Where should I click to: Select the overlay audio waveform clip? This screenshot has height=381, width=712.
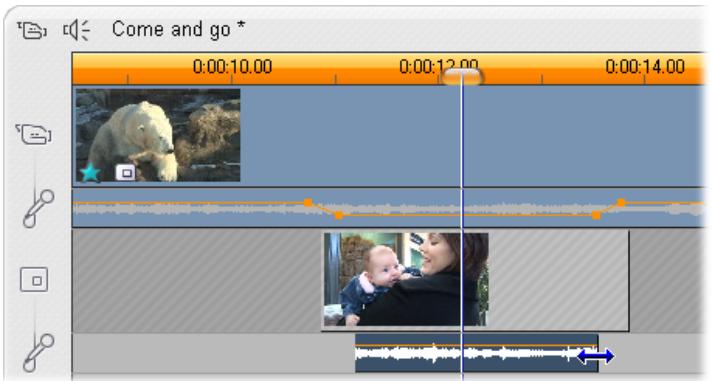[x=476, y=353]
